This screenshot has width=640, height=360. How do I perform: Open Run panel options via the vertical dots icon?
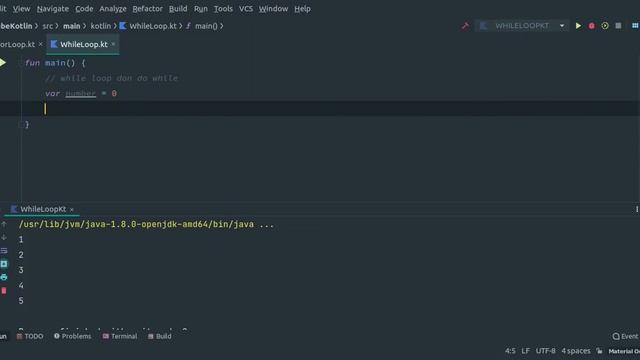(x=637, y=209)
